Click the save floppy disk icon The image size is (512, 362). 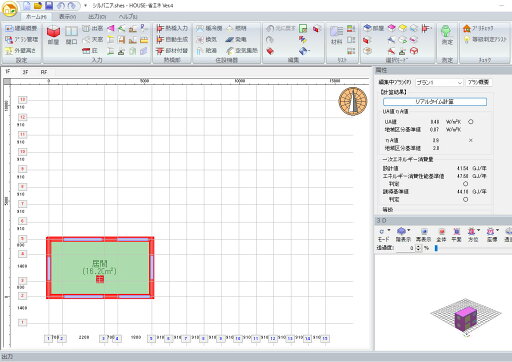click(49, 6)
